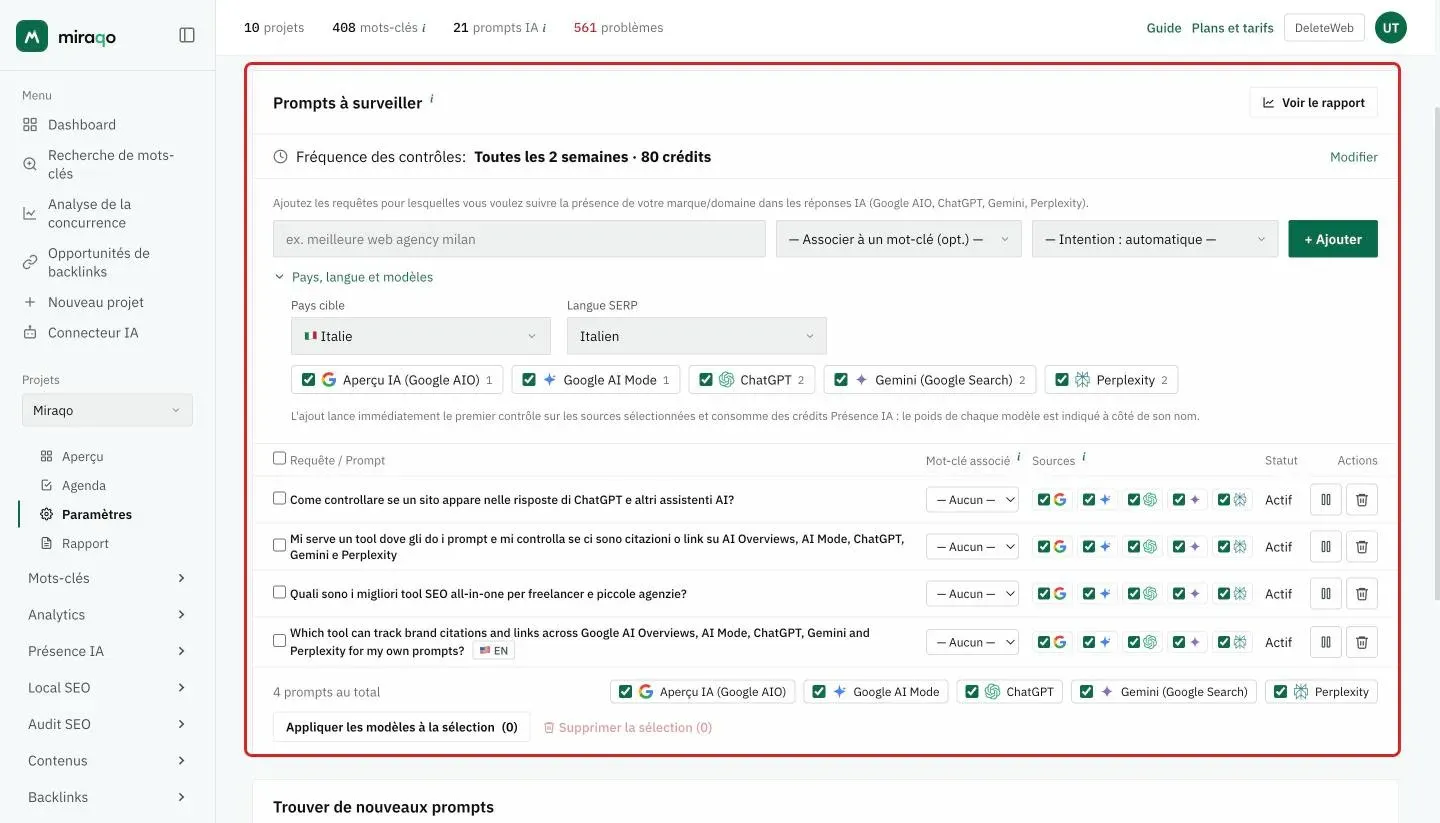This screenshot has height=823, width=1440.
Task: Click the prompt input field 'ex. meilleure web agency milan'
Action: (519, 239)
